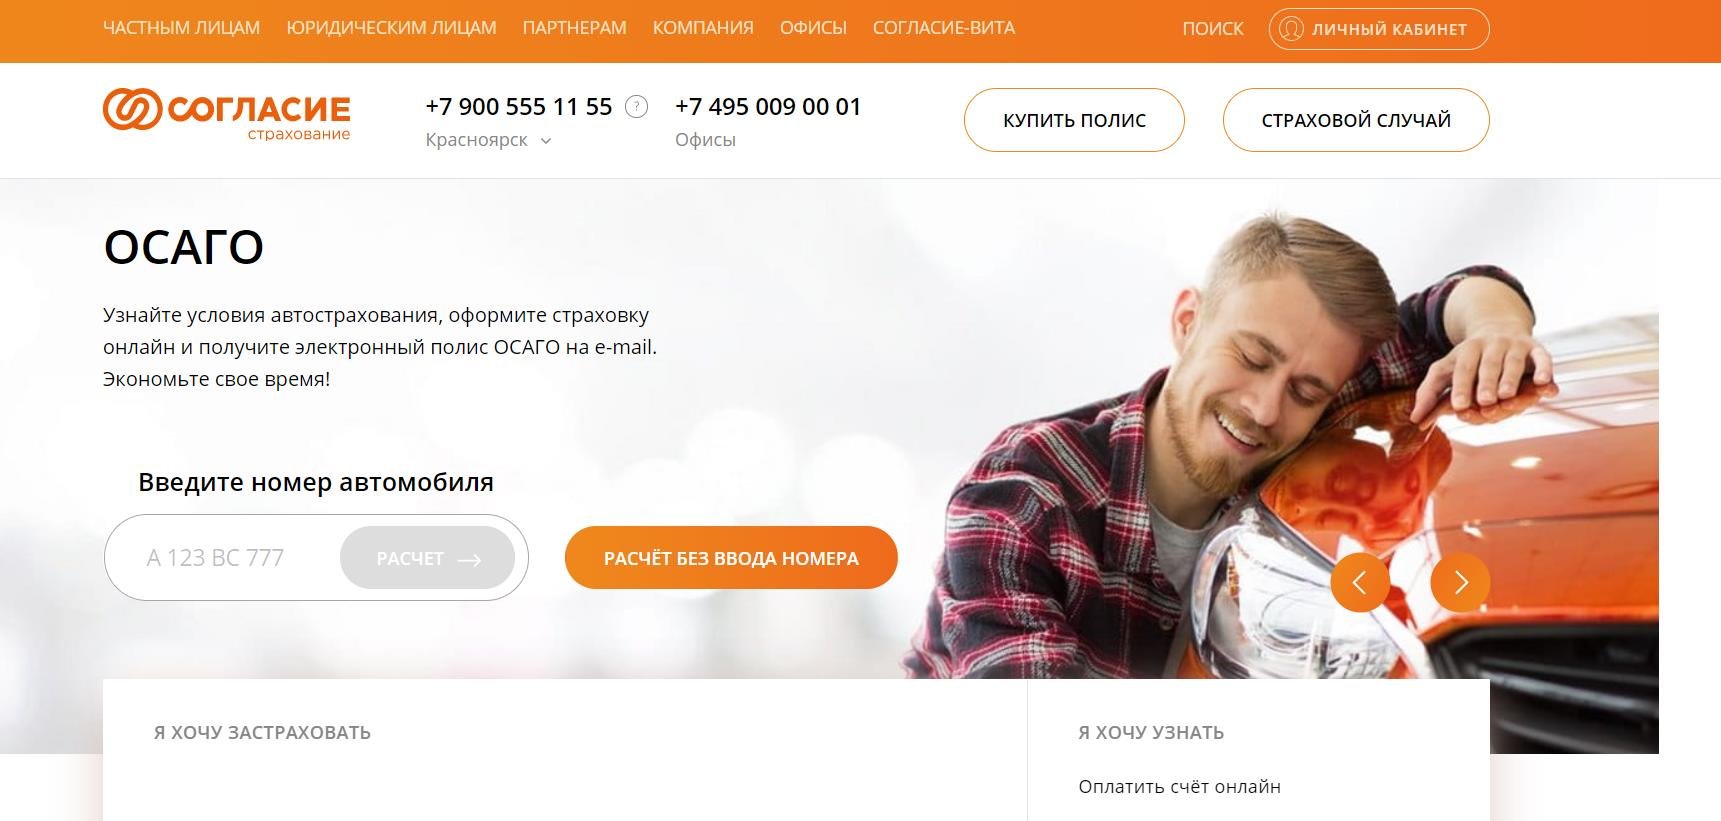
Task: Show previous slide with left arrow
Action: point(1359,582)
